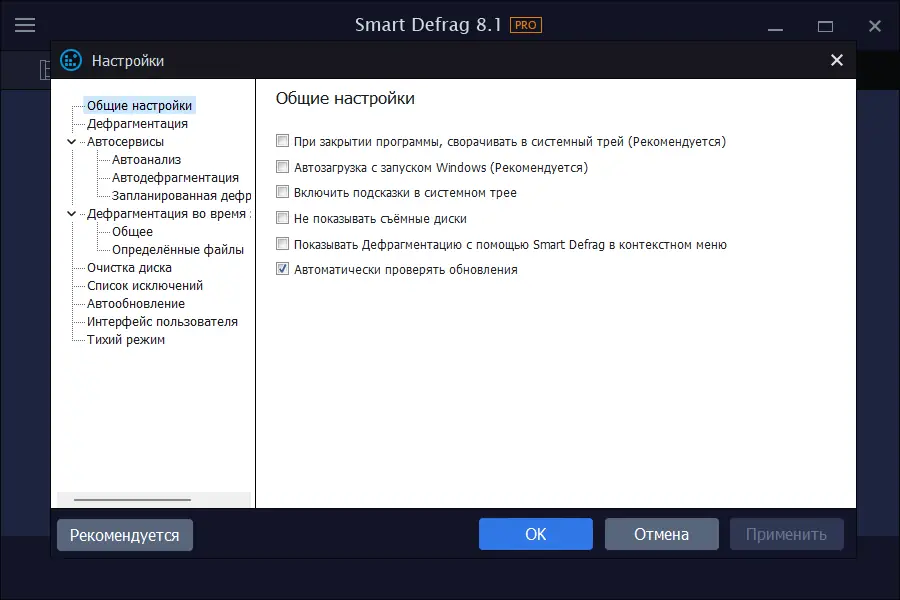Image resolution: width=900 pixels, height=600 pixels.
Task: Select the Автосервисы tree item
Action: coord(125,141)
